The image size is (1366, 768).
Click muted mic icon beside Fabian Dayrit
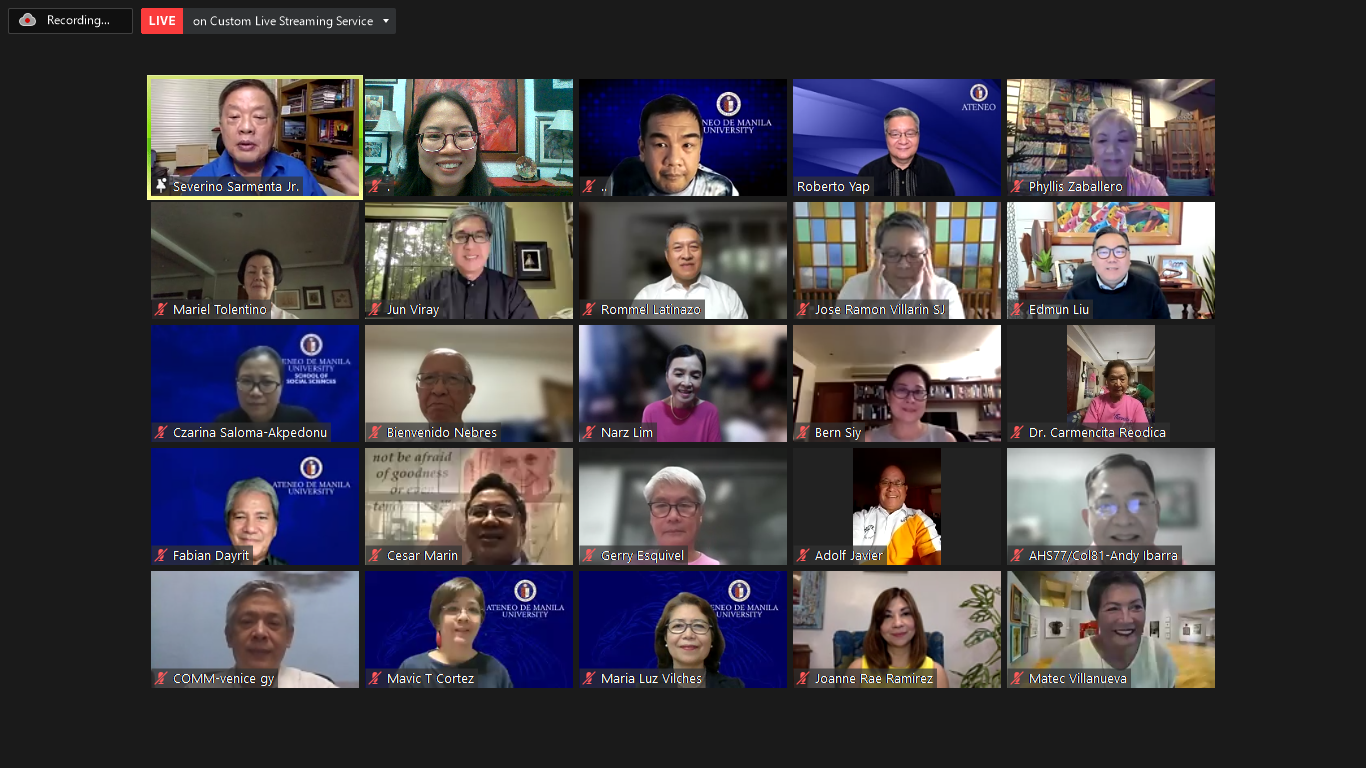161,555
